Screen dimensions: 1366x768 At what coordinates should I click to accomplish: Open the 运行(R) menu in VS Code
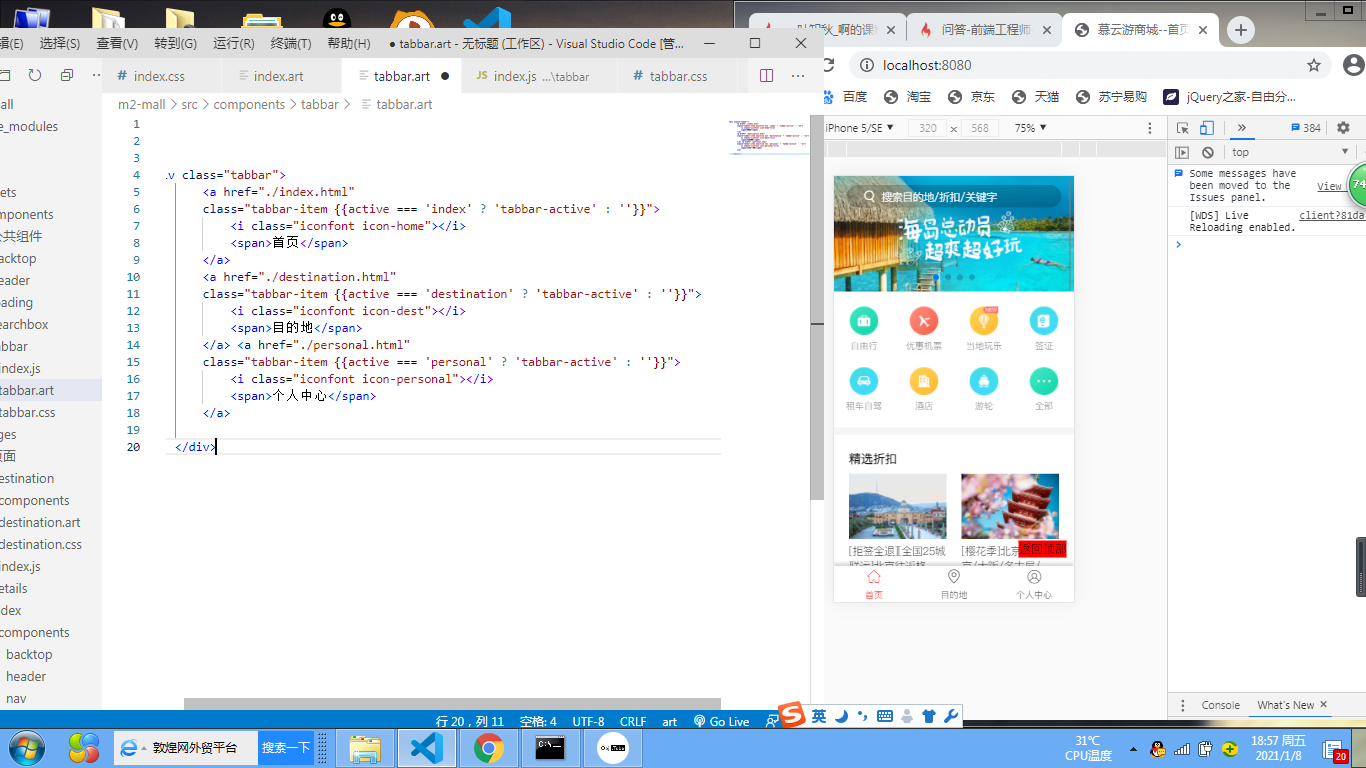233,43
